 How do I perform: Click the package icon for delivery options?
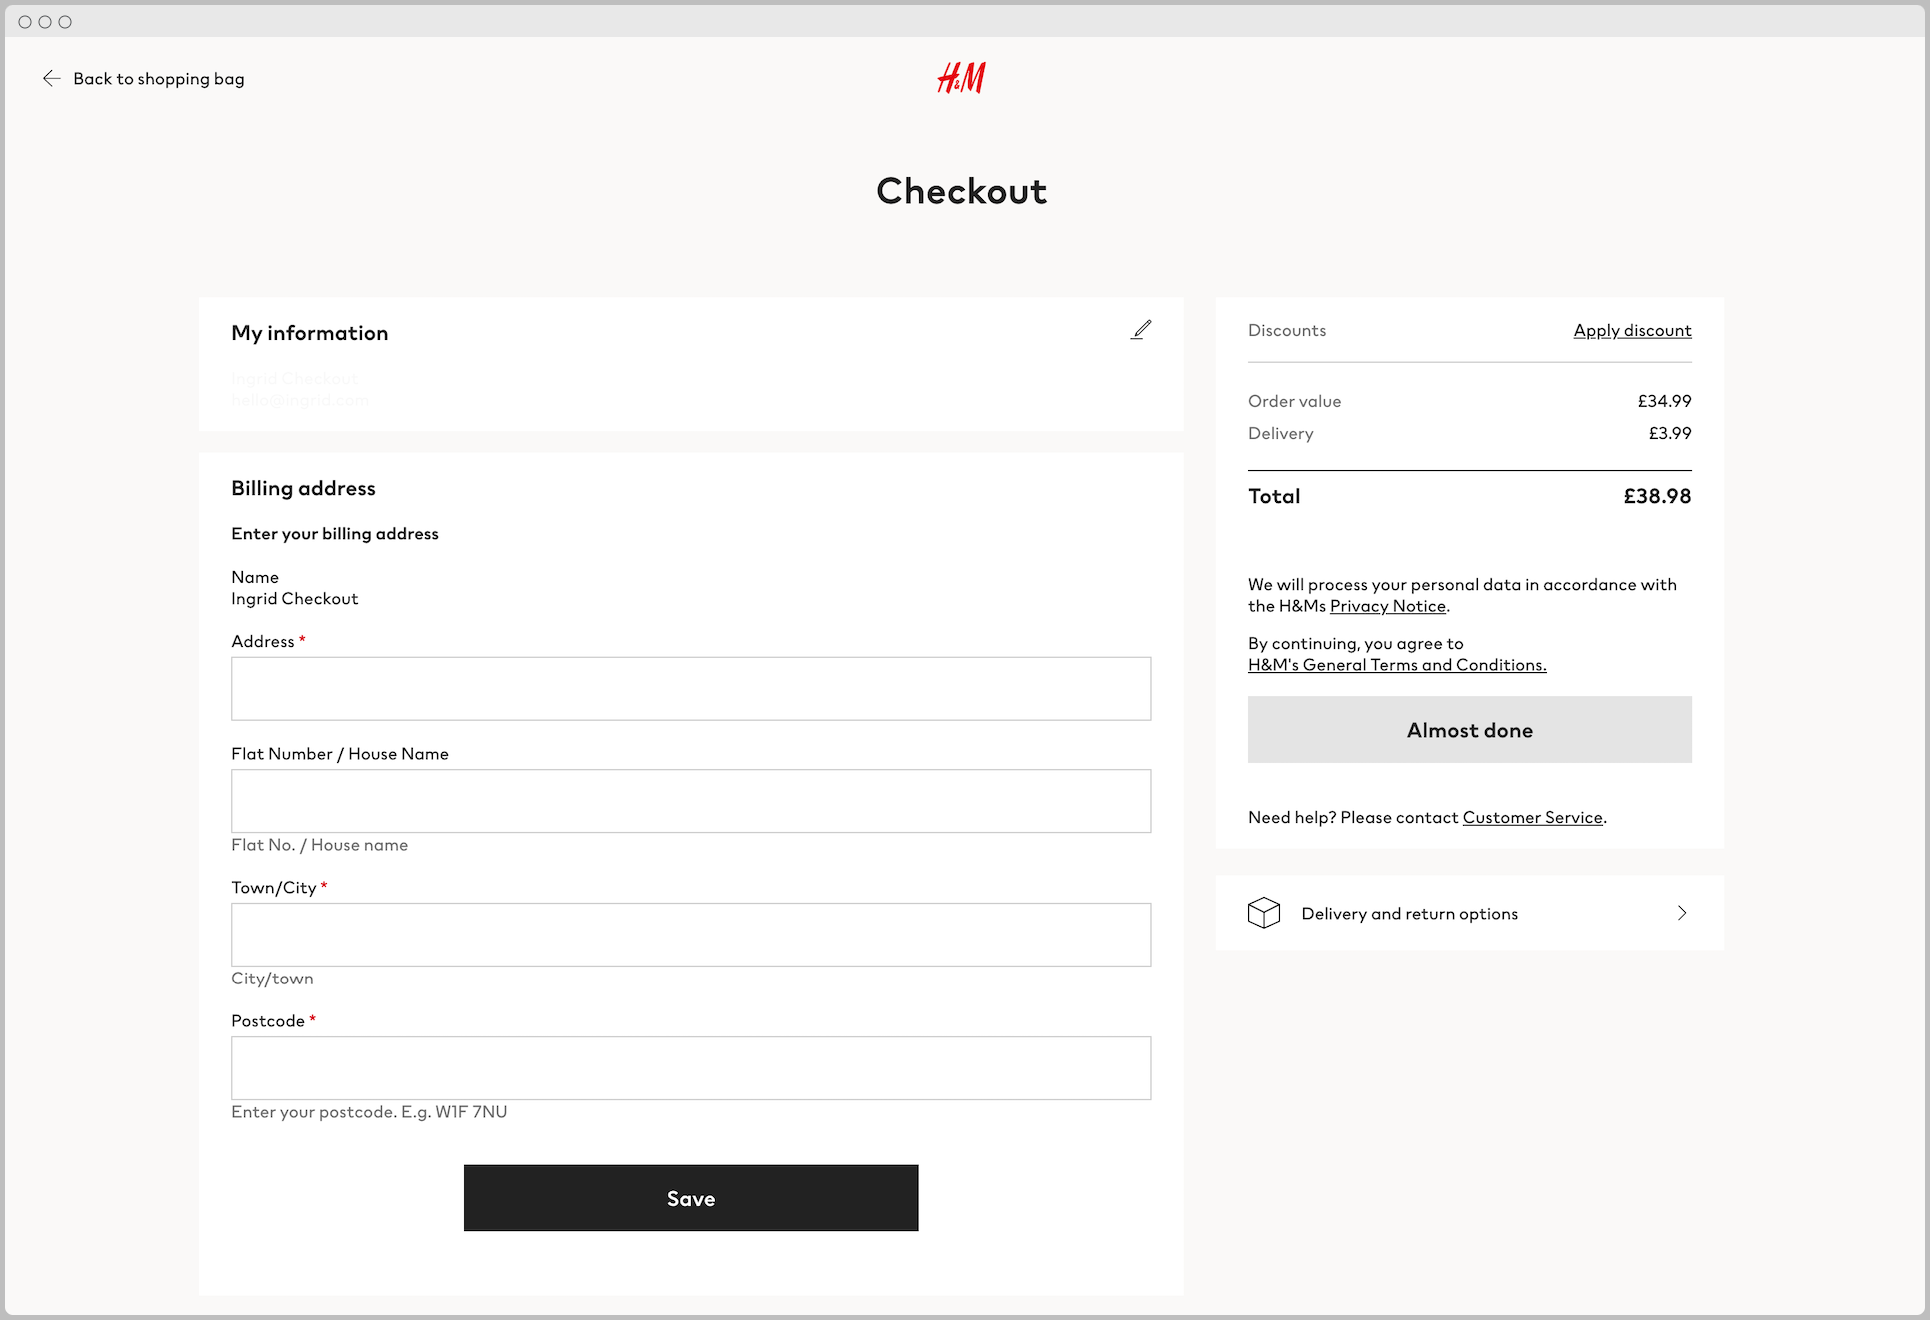tap(1265, 913)
